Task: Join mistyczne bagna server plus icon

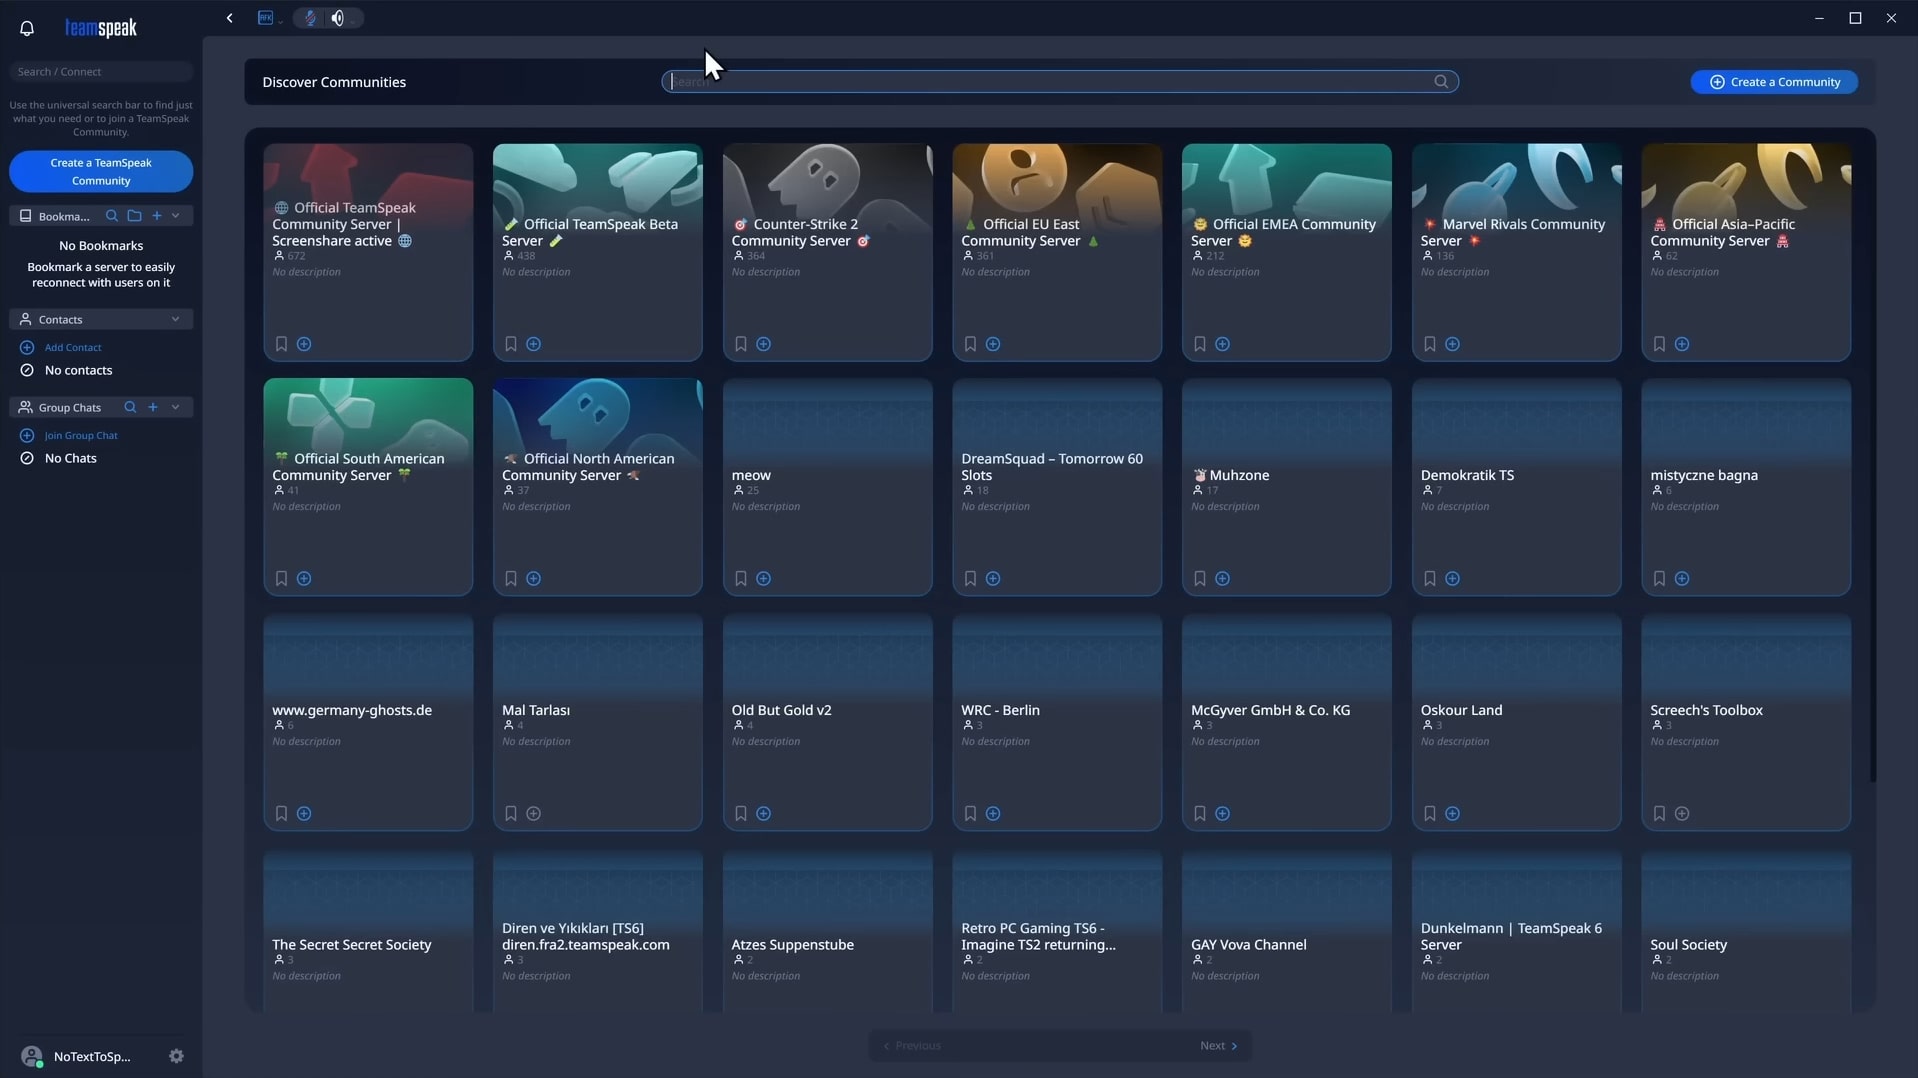Action: click(1682, 579)
